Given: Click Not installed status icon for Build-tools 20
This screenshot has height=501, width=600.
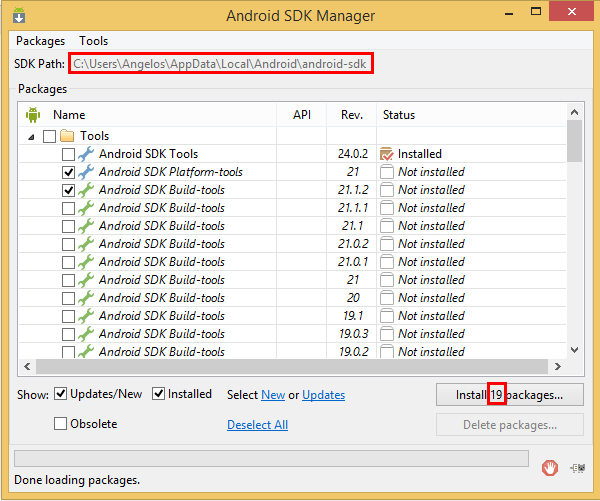Looking at the screenshot, I should [386, 298].
